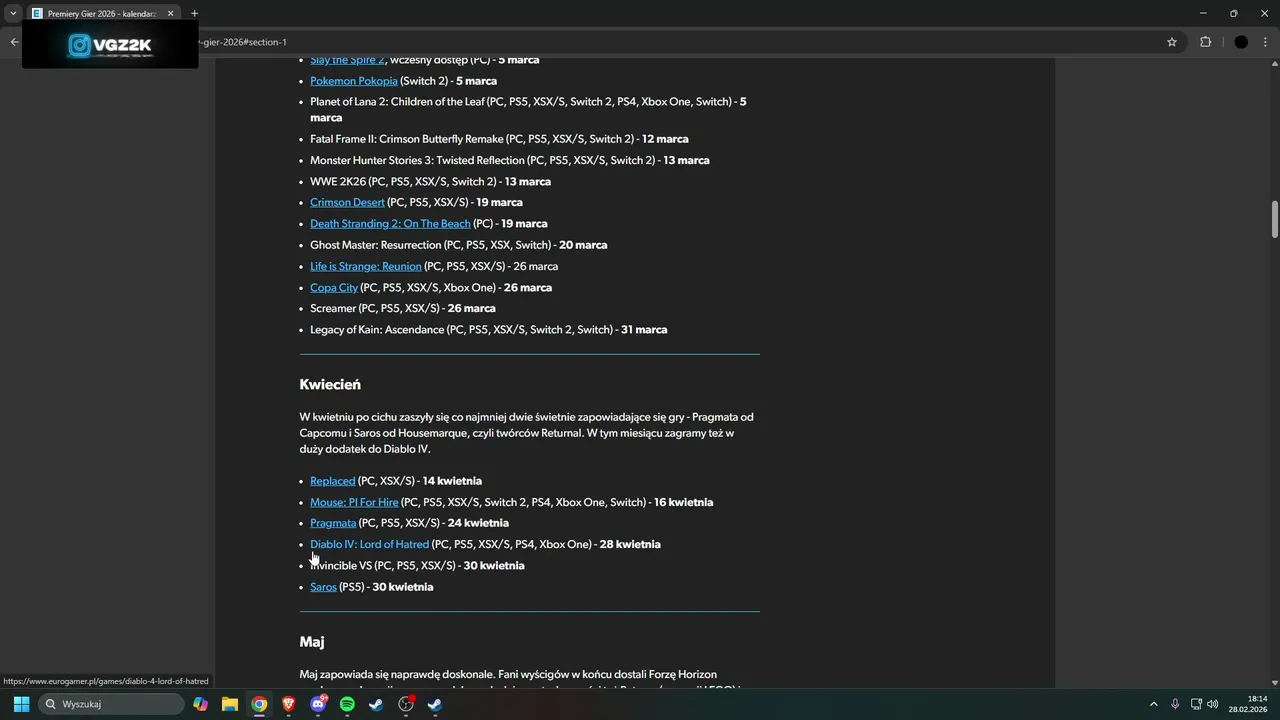Viewport: 1280px width, 720px height.
Task: Open network settings from the tray icon
Action: pos(1196,704)
